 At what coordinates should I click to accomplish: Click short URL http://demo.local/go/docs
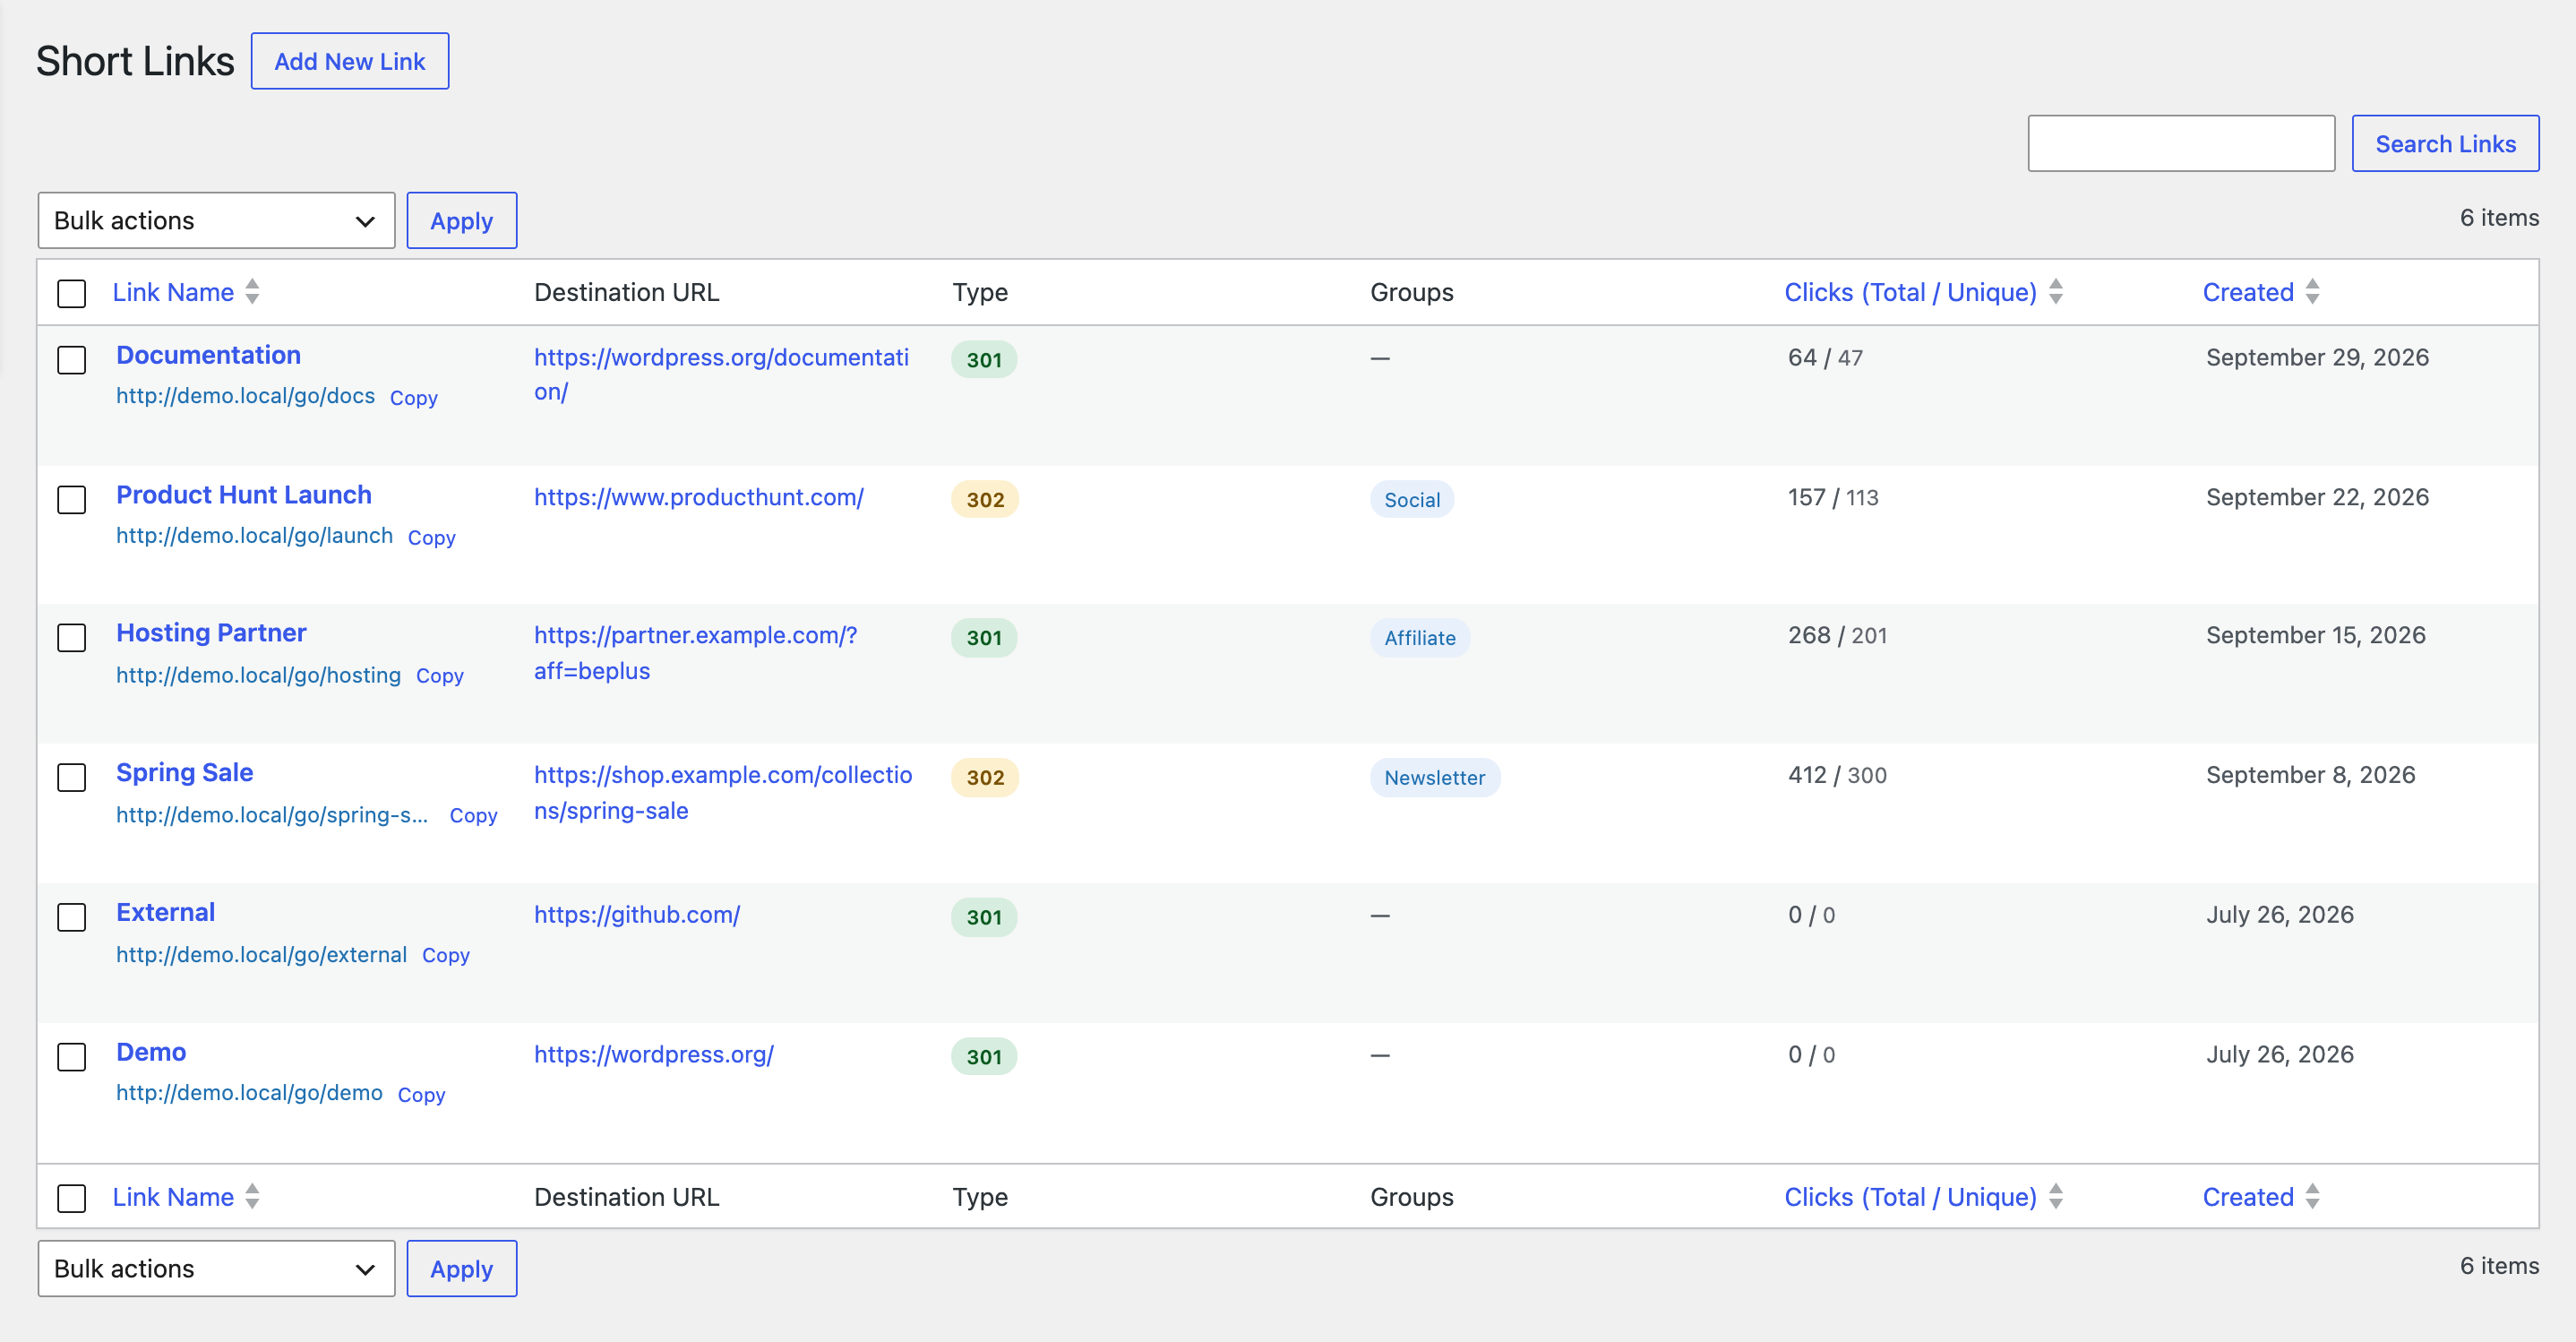click(x=245, y=396)
